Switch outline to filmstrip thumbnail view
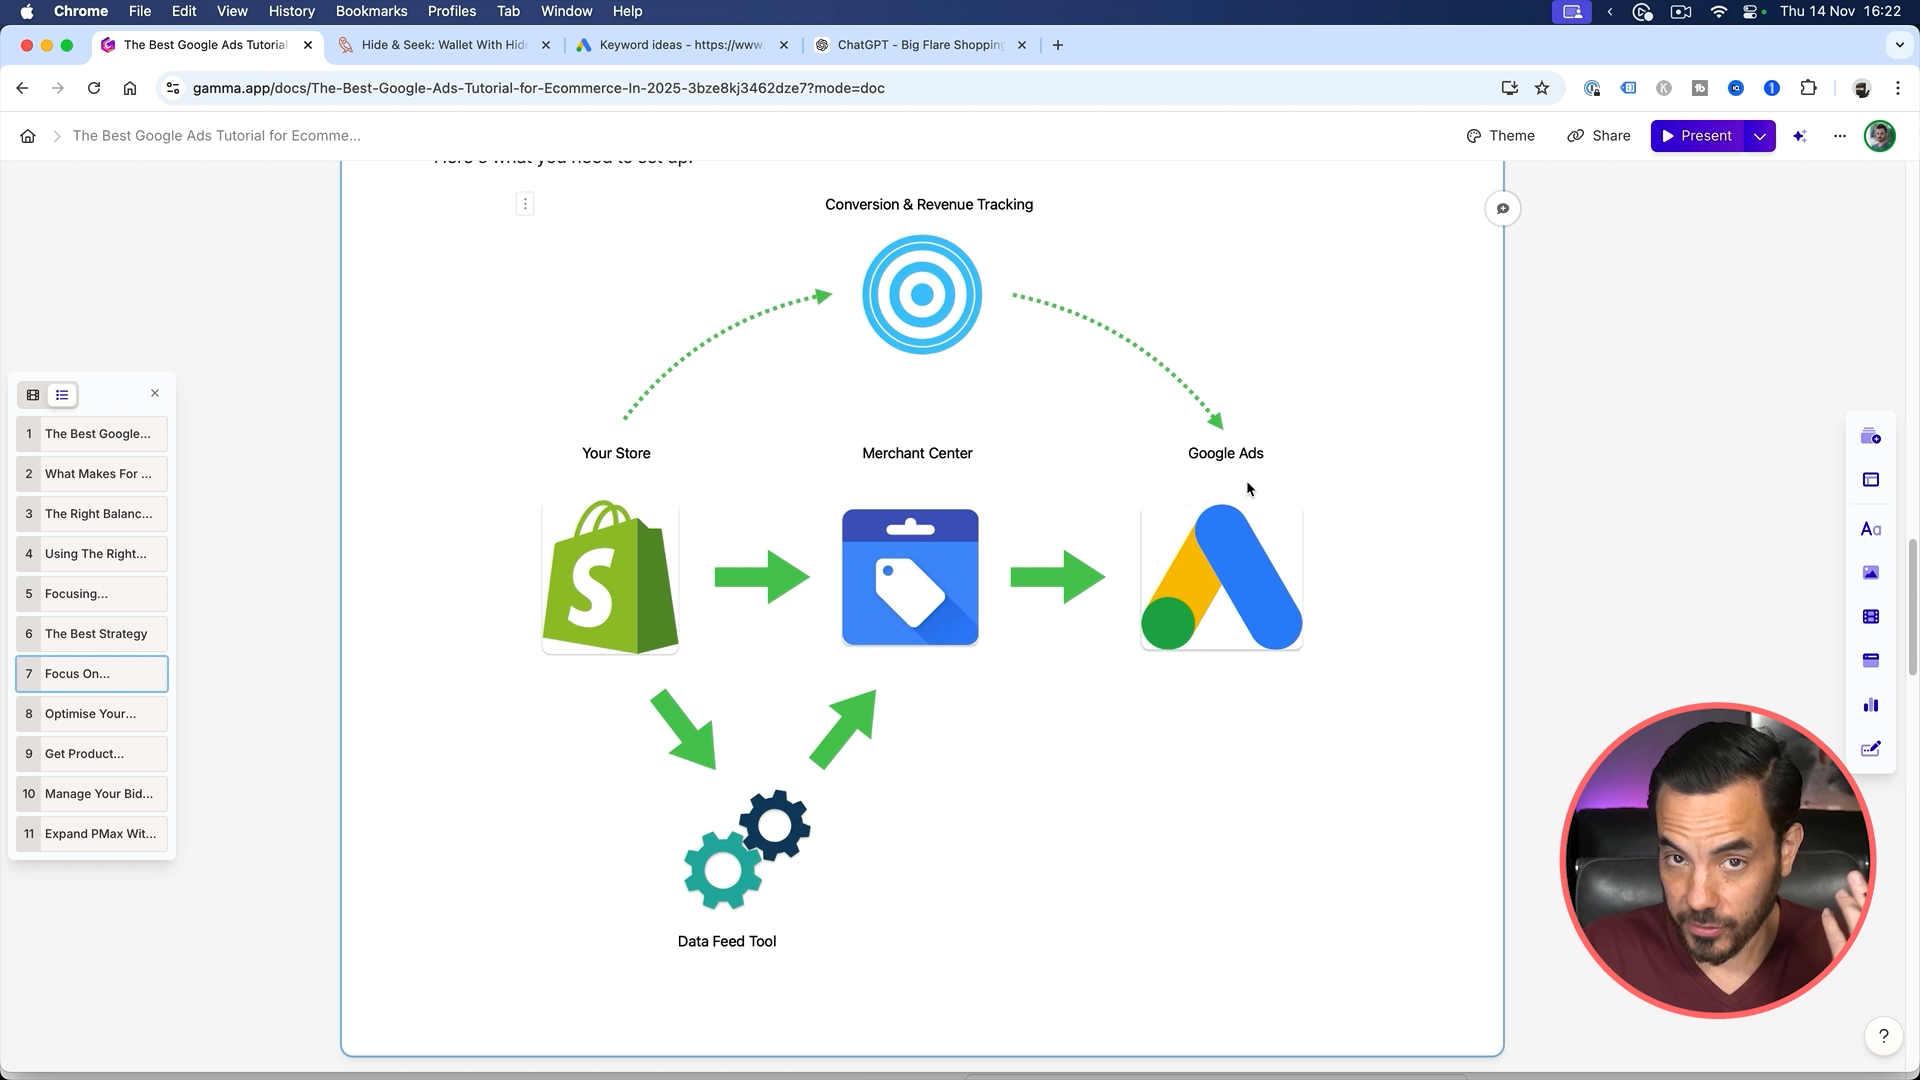1920x1080 pixels. (33, 395)
